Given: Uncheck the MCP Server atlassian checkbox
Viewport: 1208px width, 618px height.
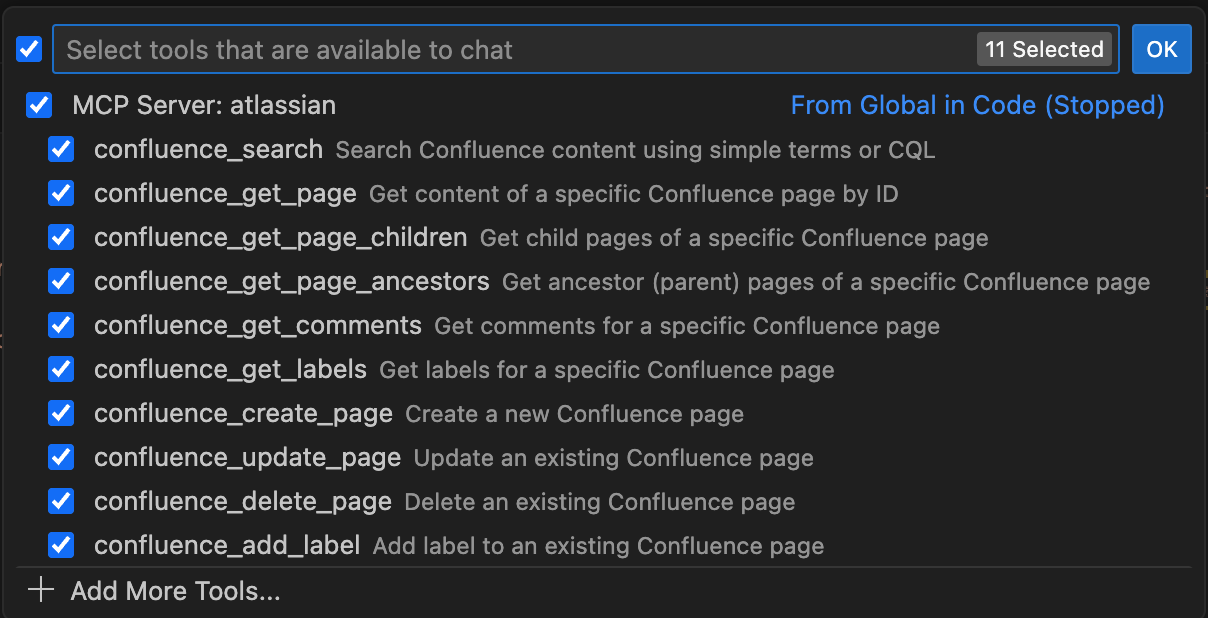Looking at the screenshot, I should 39,105.
